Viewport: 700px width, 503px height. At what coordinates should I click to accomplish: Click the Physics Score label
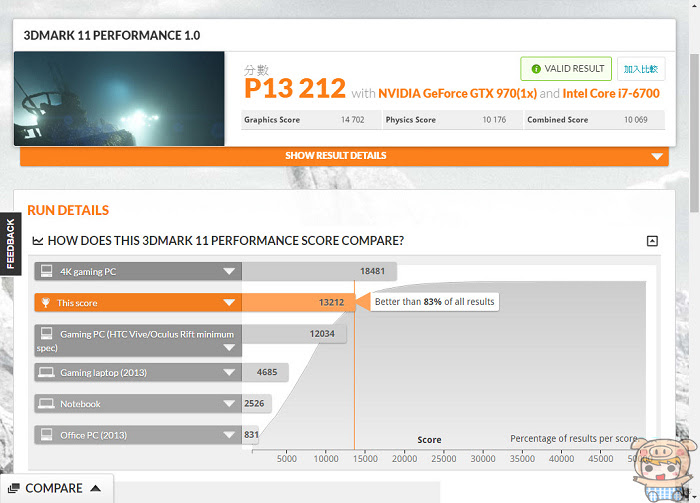[411, 120]
